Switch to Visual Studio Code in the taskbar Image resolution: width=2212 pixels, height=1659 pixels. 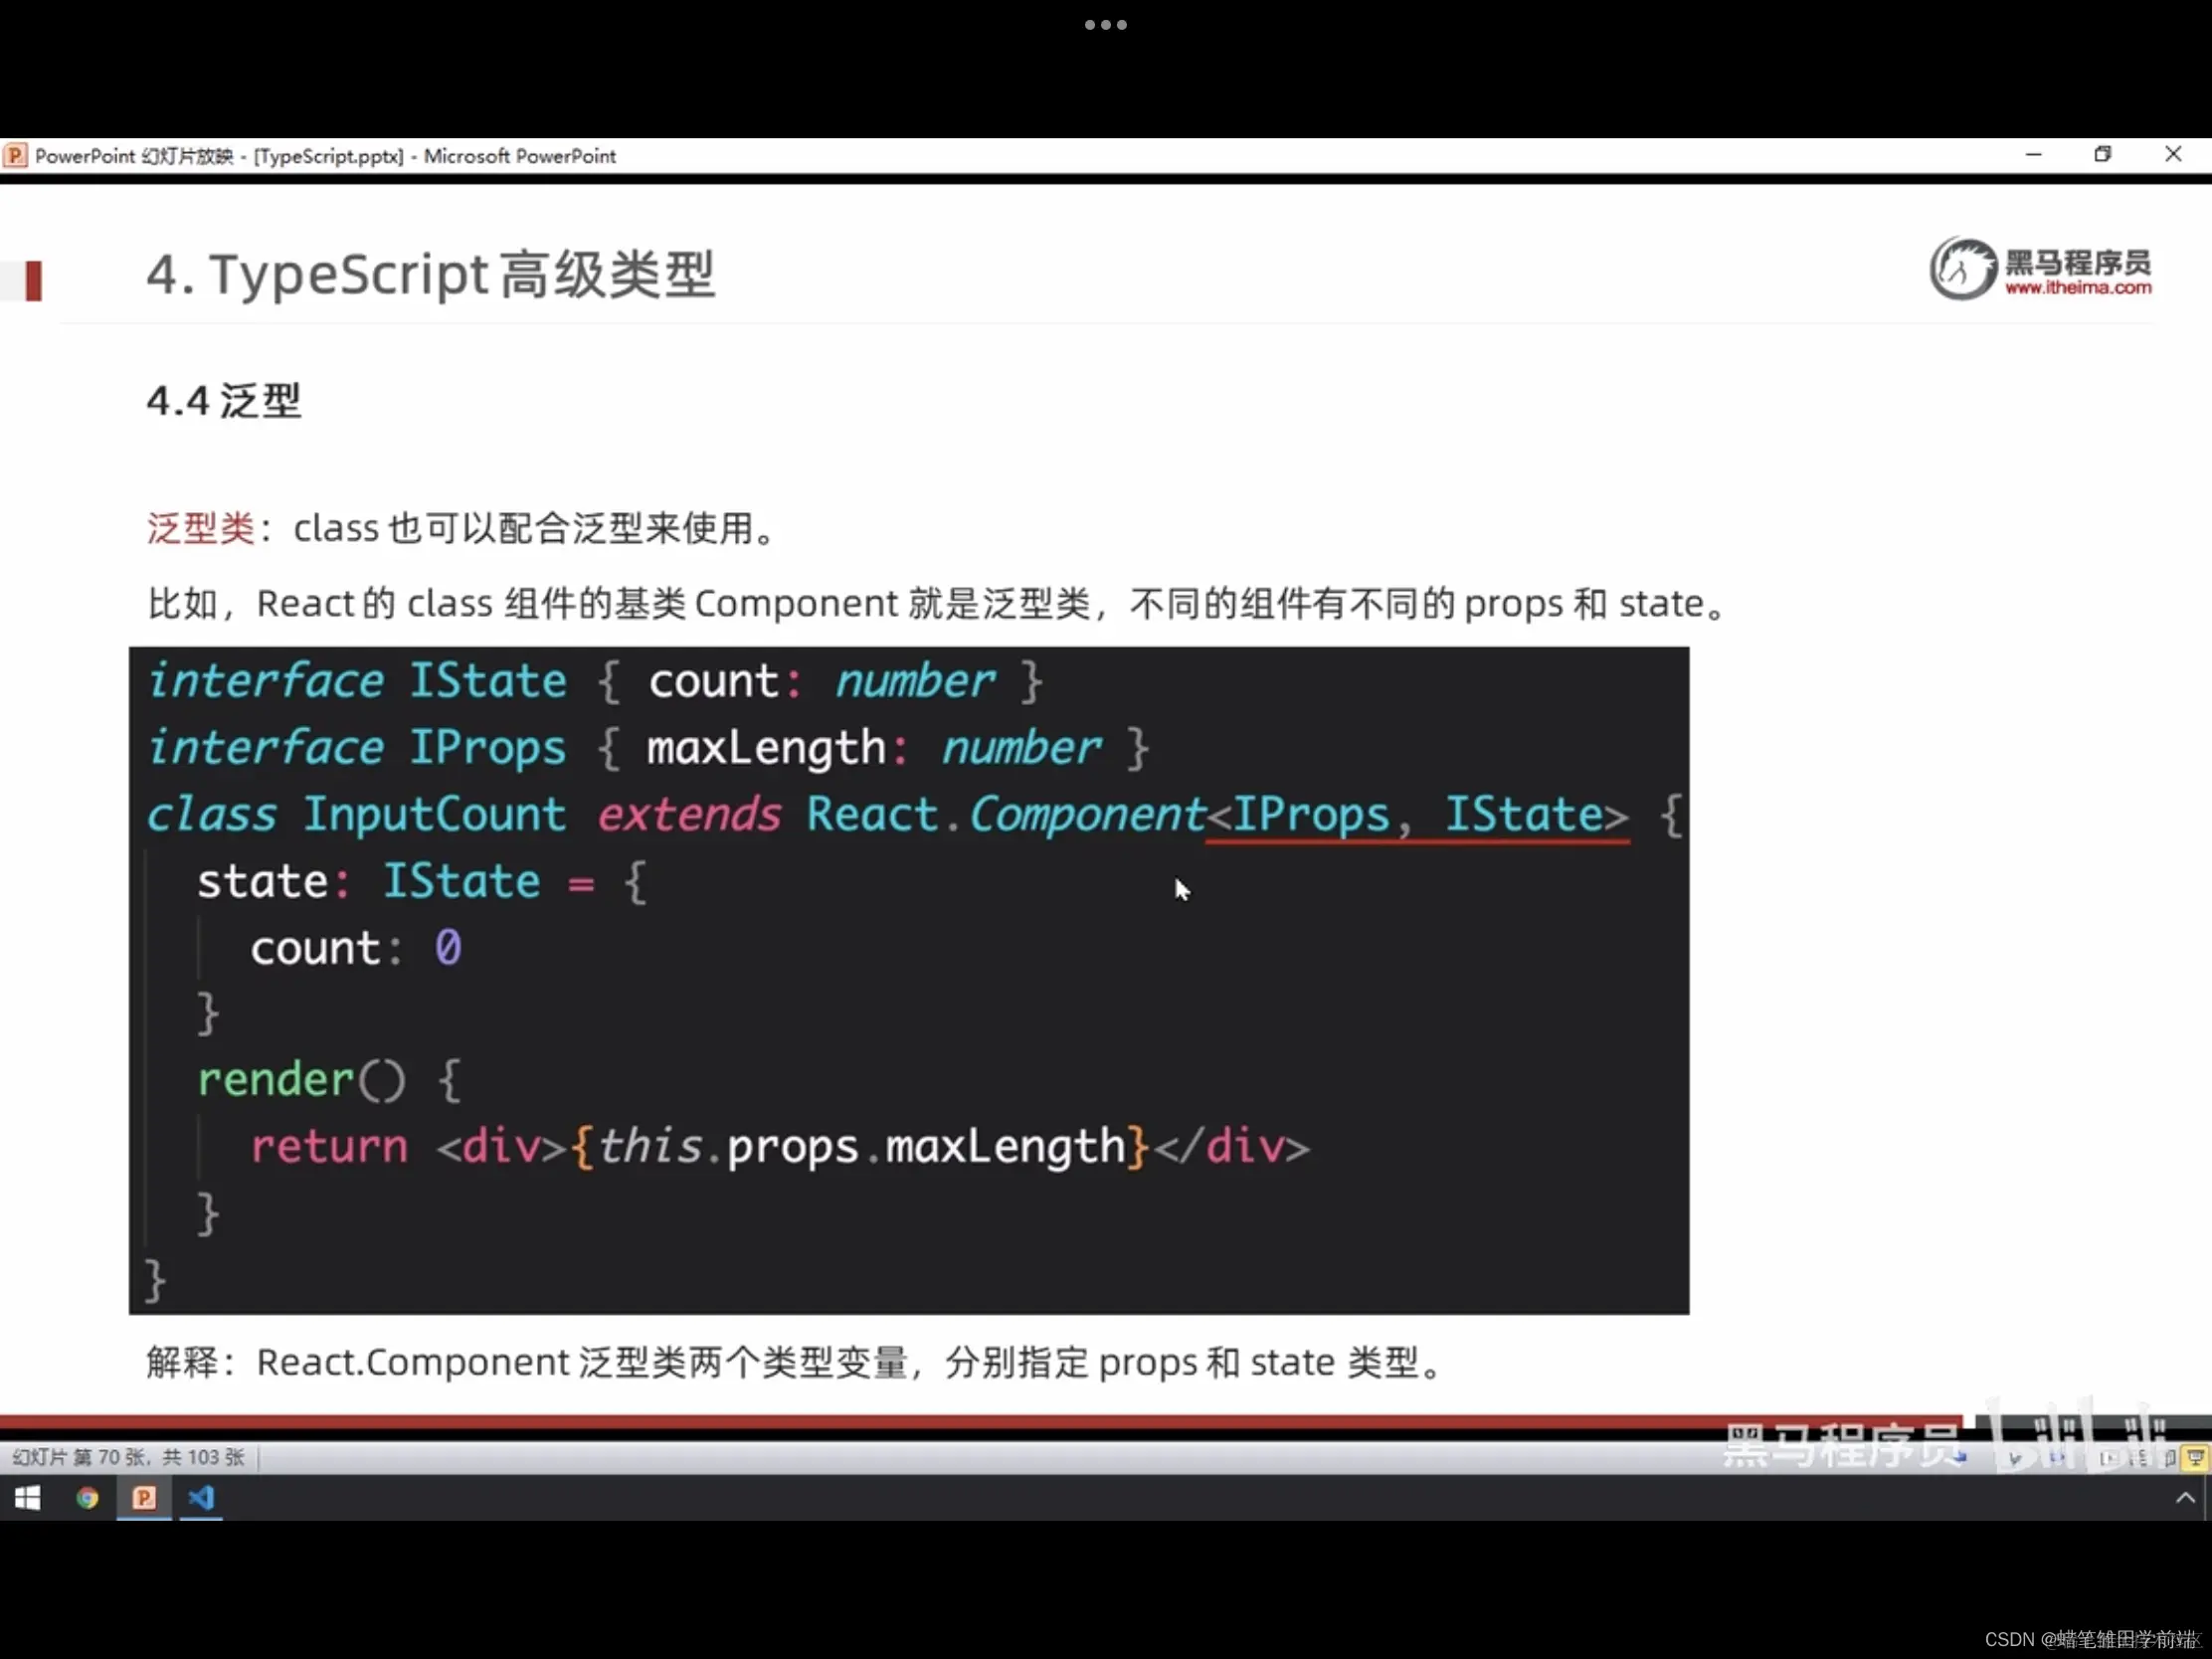(x=201, y=1498)
